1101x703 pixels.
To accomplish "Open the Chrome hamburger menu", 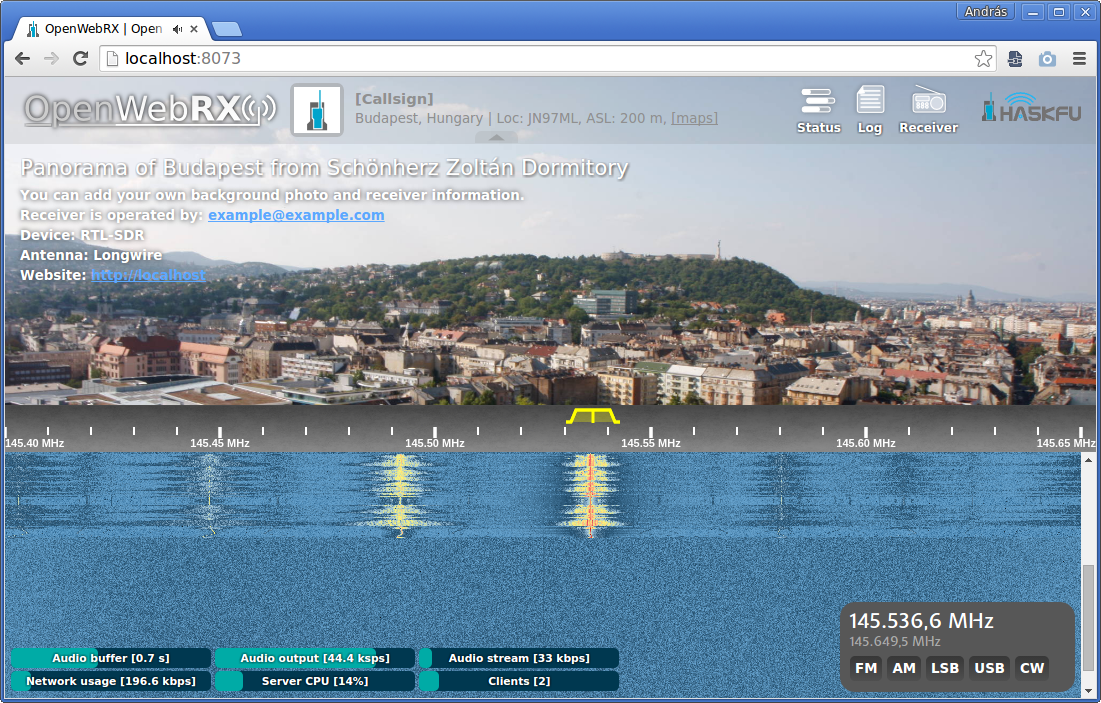I will pos(1080,59).
